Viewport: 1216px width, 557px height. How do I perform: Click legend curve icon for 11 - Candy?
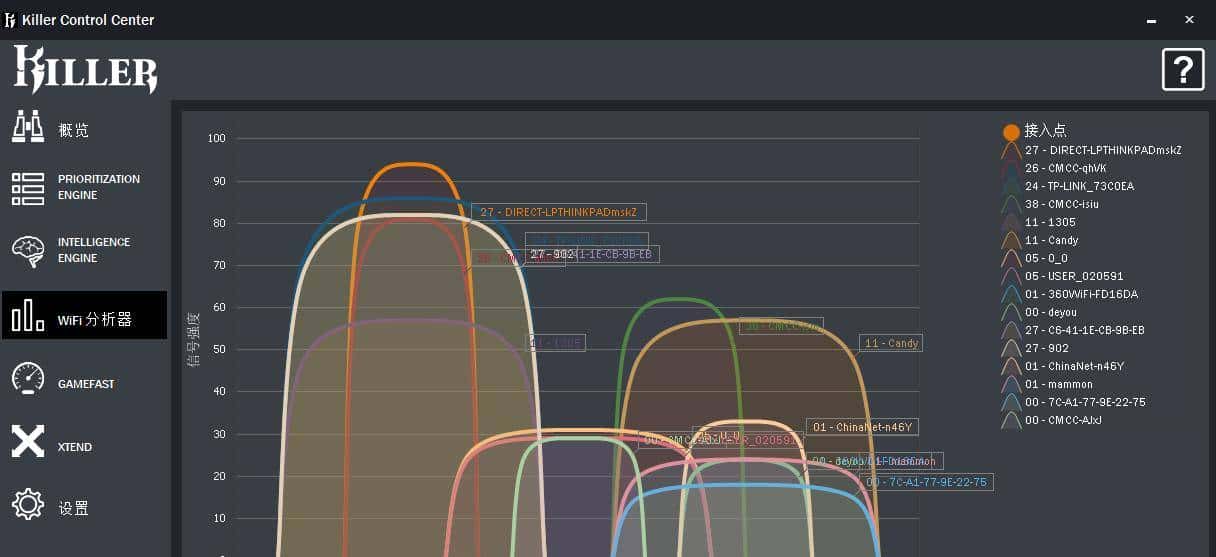coord(1011,240)
